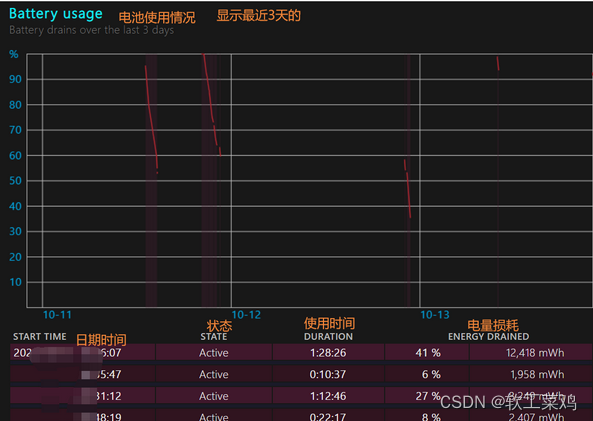Click the "30" y-axis label

click(15, 231)
